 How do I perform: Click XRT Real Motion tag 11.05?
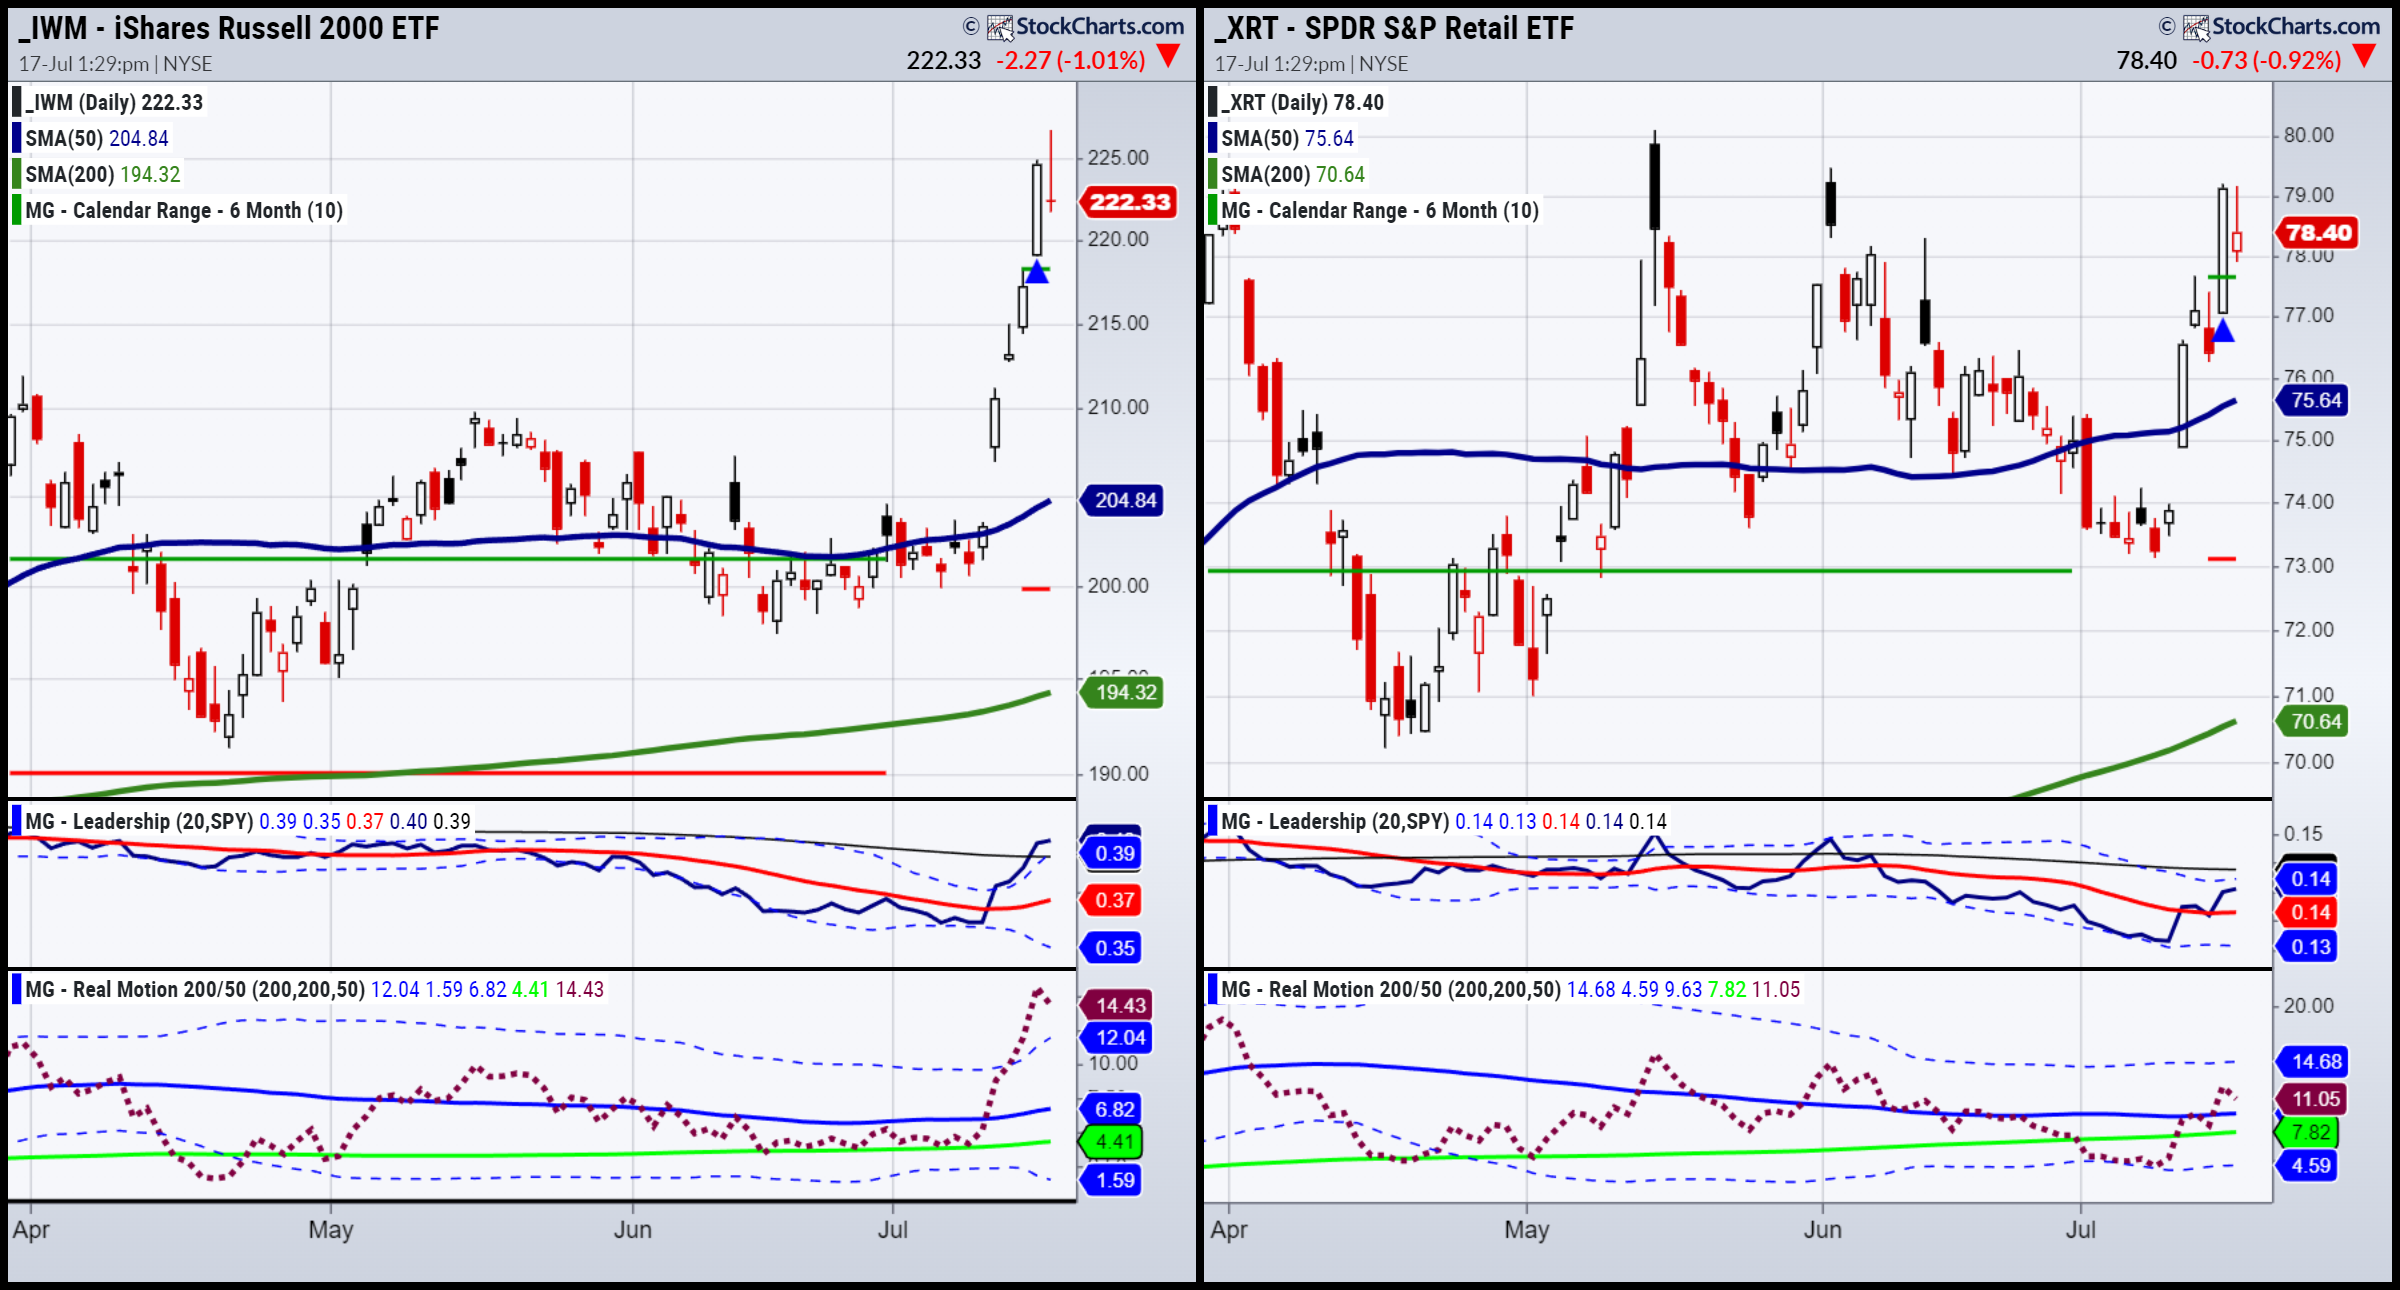coord(2314,1099)
